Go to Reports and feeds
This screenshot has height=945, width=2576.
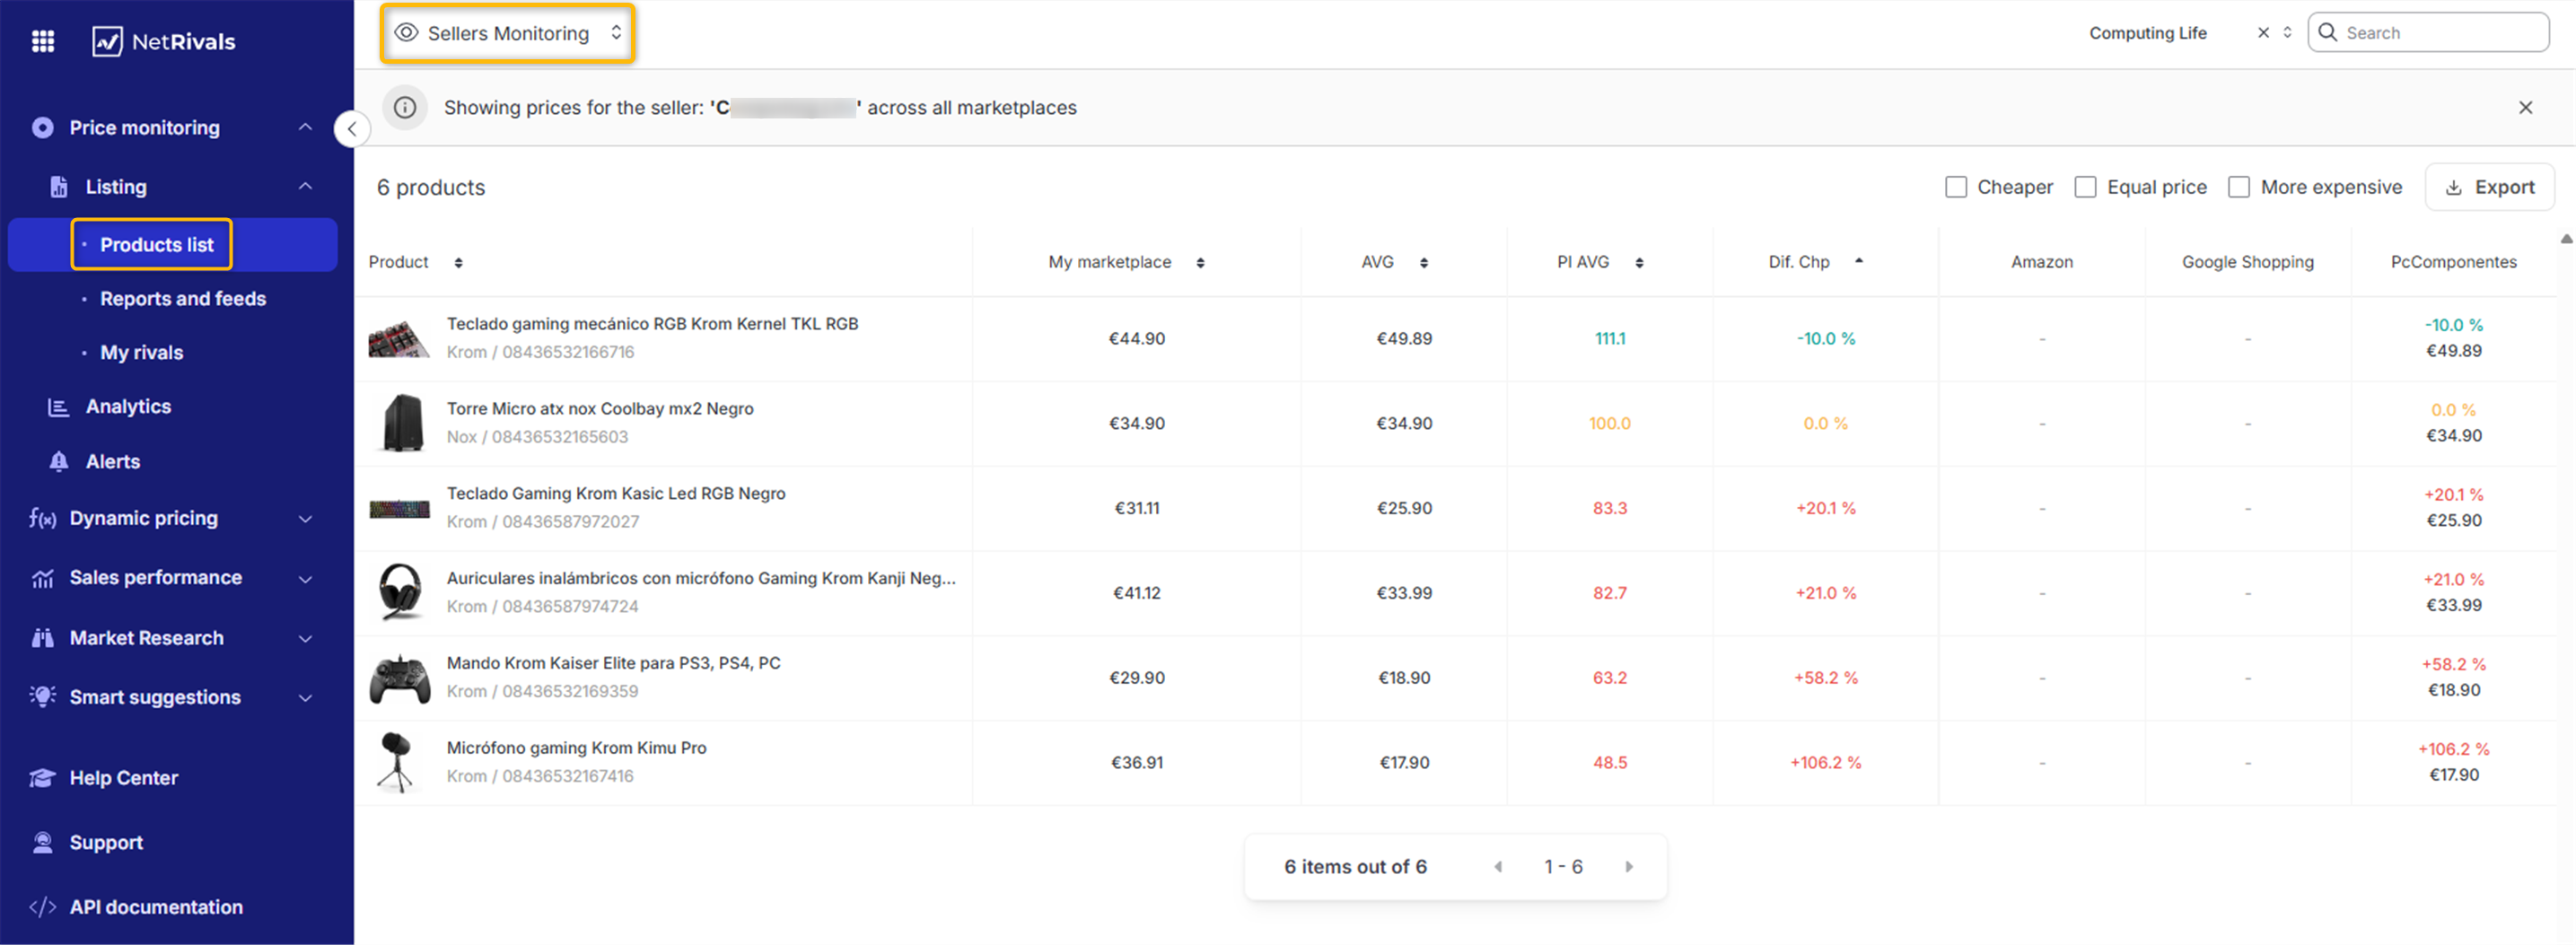183,299
